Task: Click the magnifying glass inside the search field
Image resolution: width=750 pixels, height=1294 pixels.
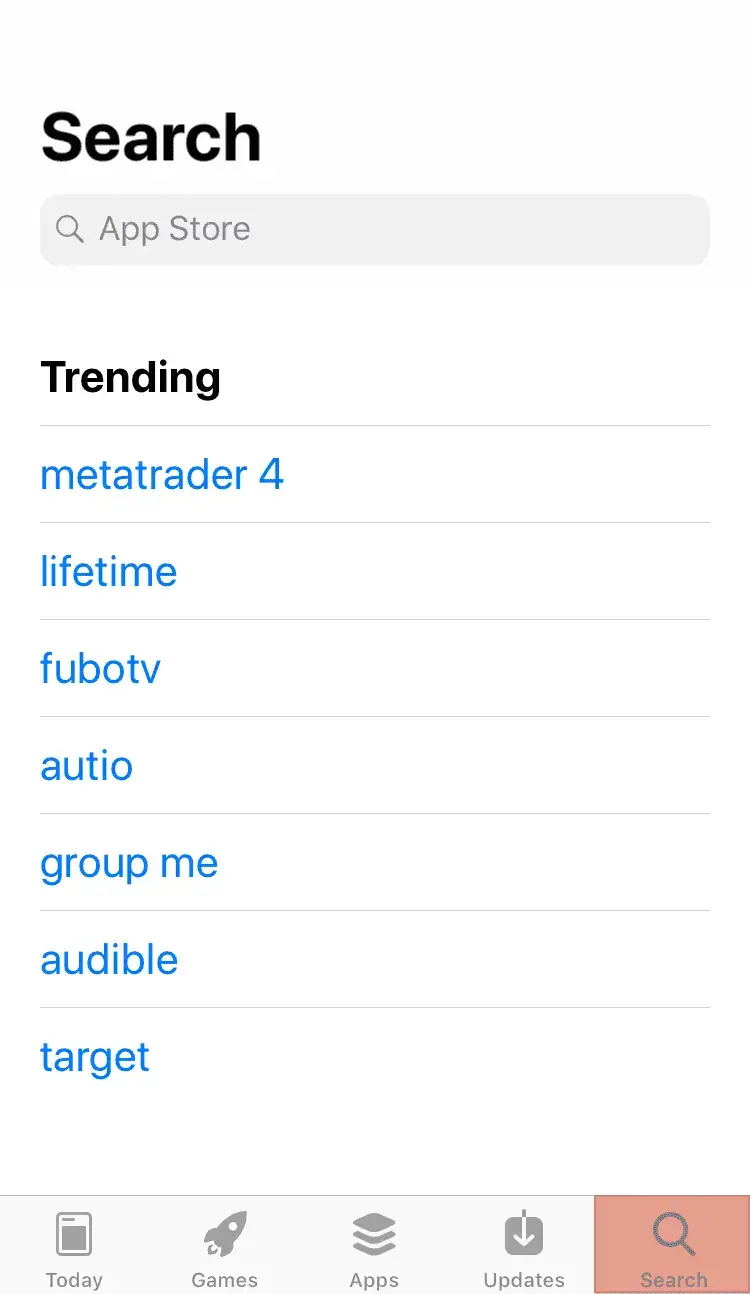Action: click(x=69, y=229)
